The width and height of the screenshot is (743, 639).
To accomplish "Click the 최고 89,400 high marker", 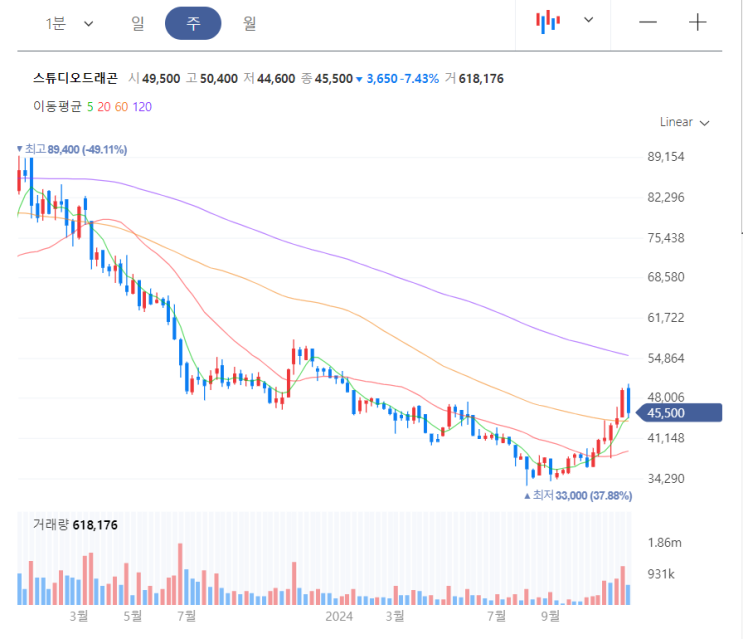I will tap(72, 150).
